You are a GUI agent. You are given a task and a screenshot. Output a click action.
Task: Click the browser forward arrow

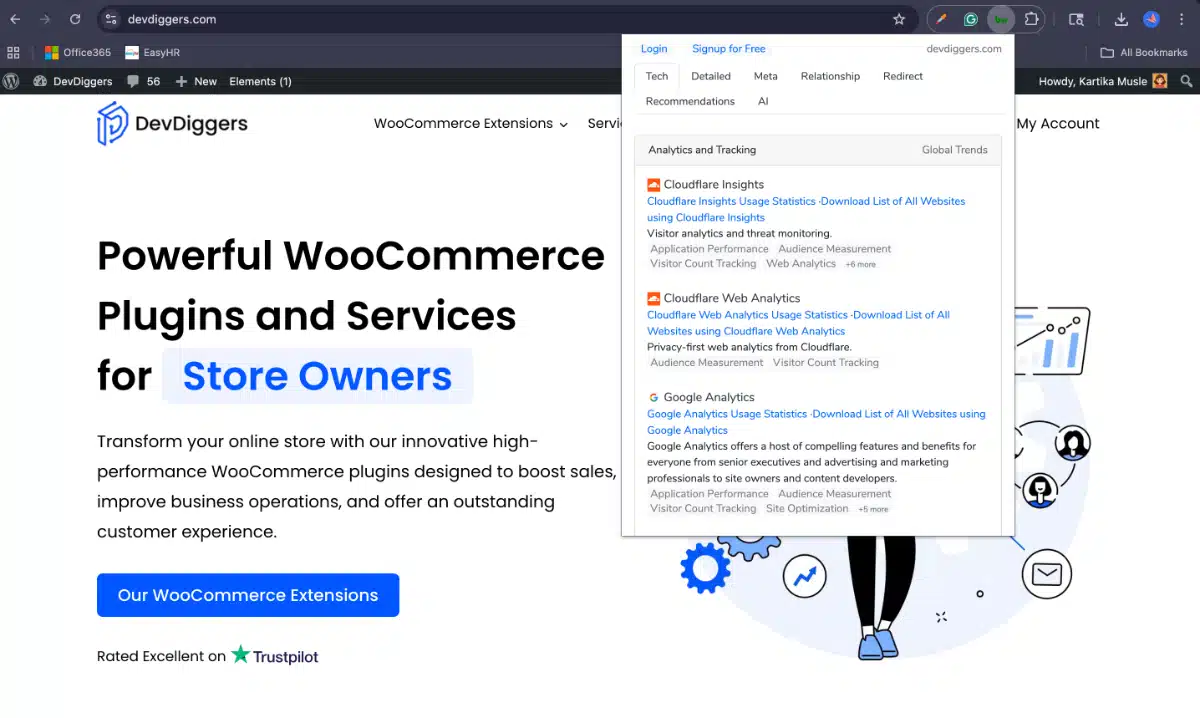click(45, 19)
